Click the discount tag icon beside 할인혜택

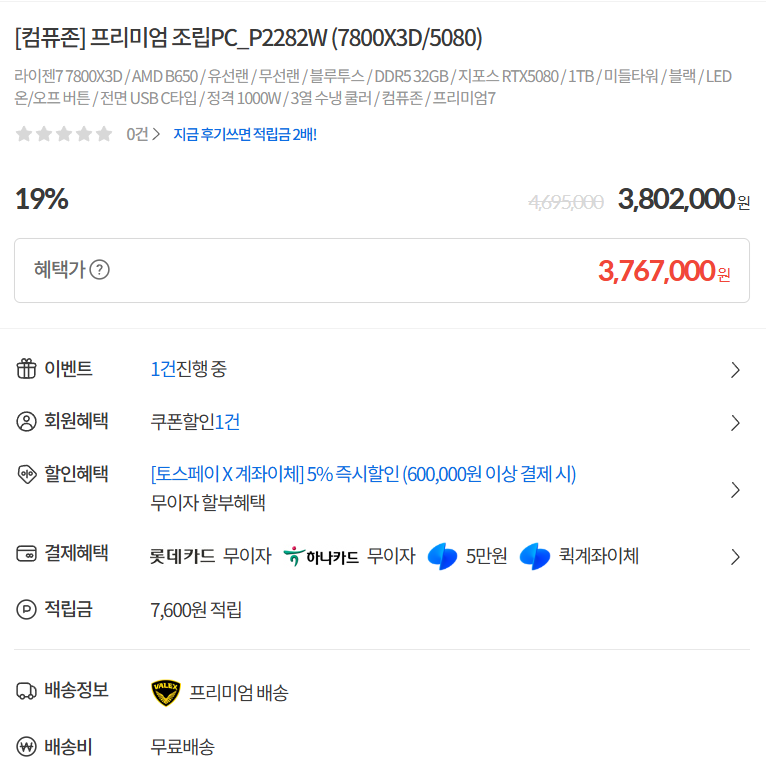(26, 474)
